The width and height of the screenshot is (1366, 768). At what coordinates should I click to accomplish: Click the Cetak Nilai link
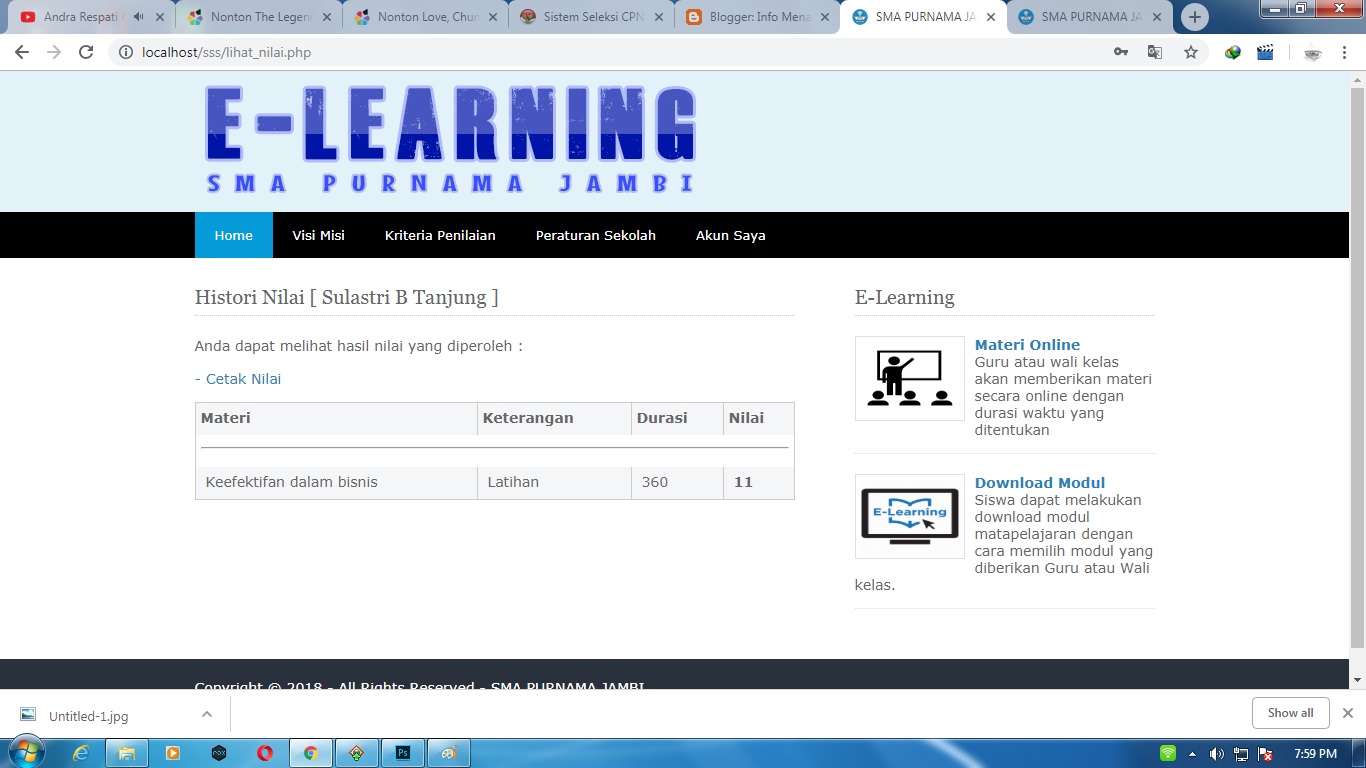[242, 378]
